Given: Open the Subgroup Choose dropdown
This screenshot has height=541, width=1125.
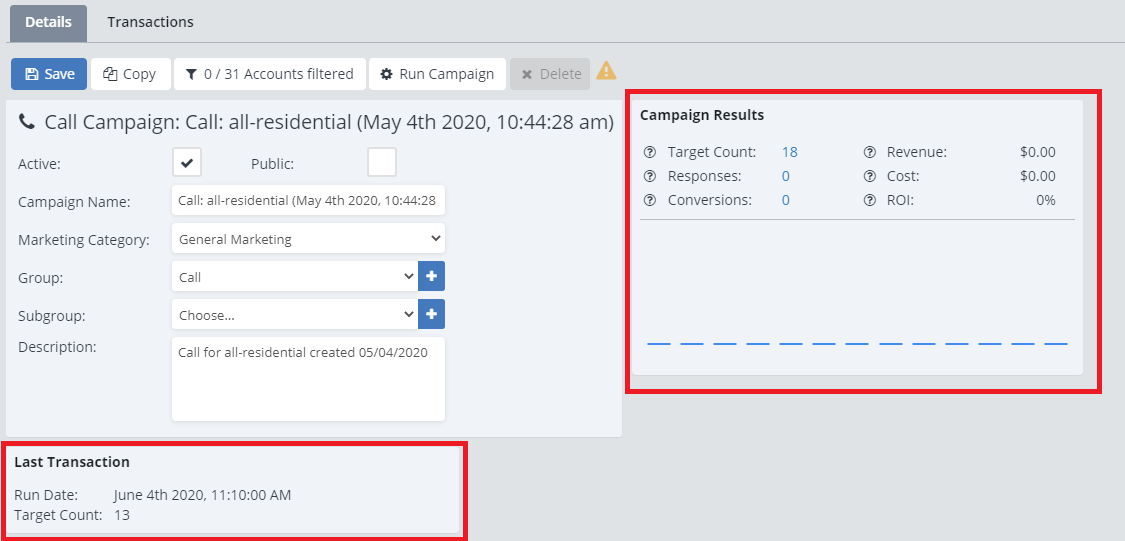Looking at the screenshot, I should click(294, 315).
